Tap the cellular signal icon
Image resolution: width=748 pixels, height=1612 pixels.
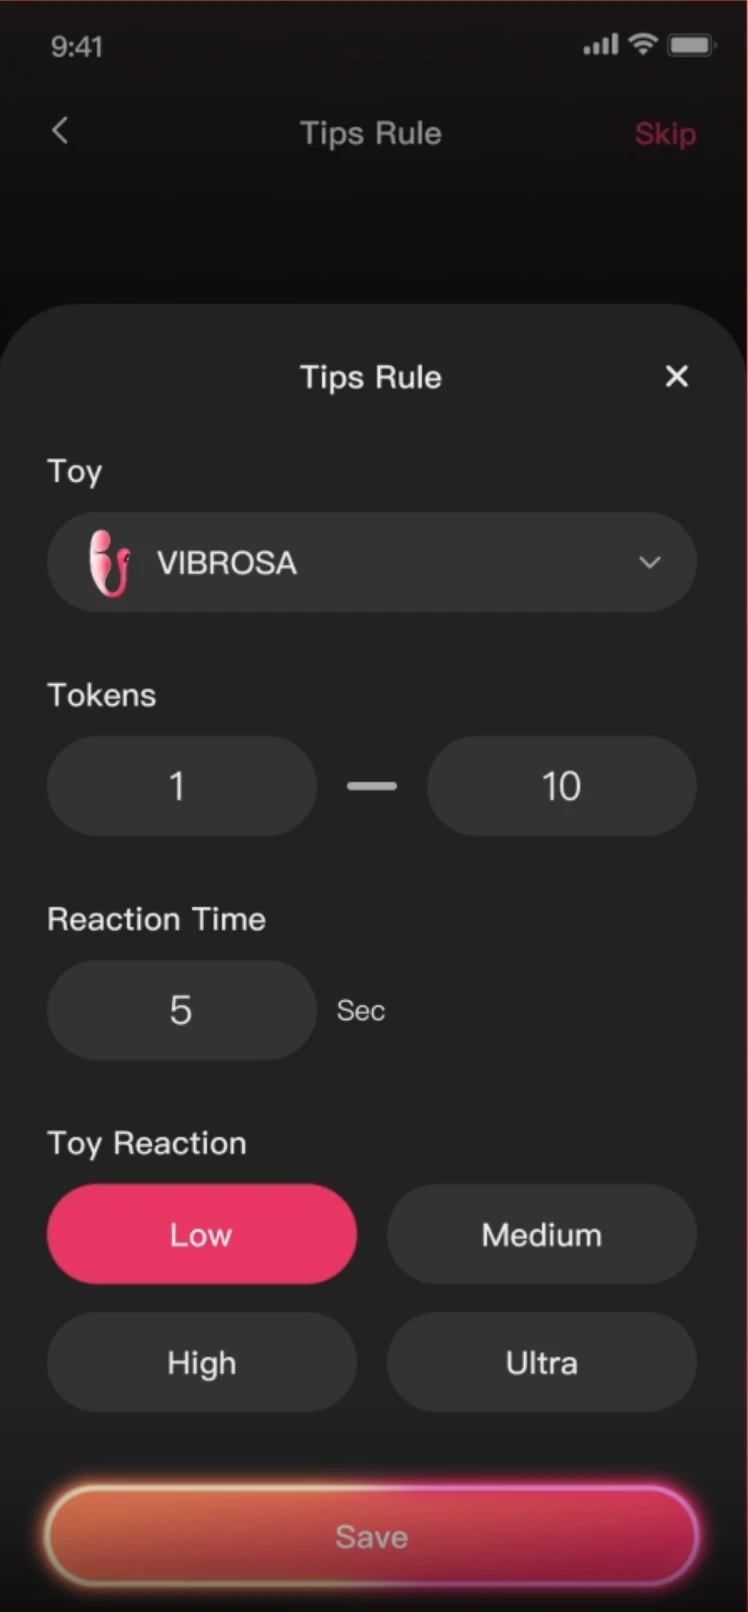click(600, 45)
